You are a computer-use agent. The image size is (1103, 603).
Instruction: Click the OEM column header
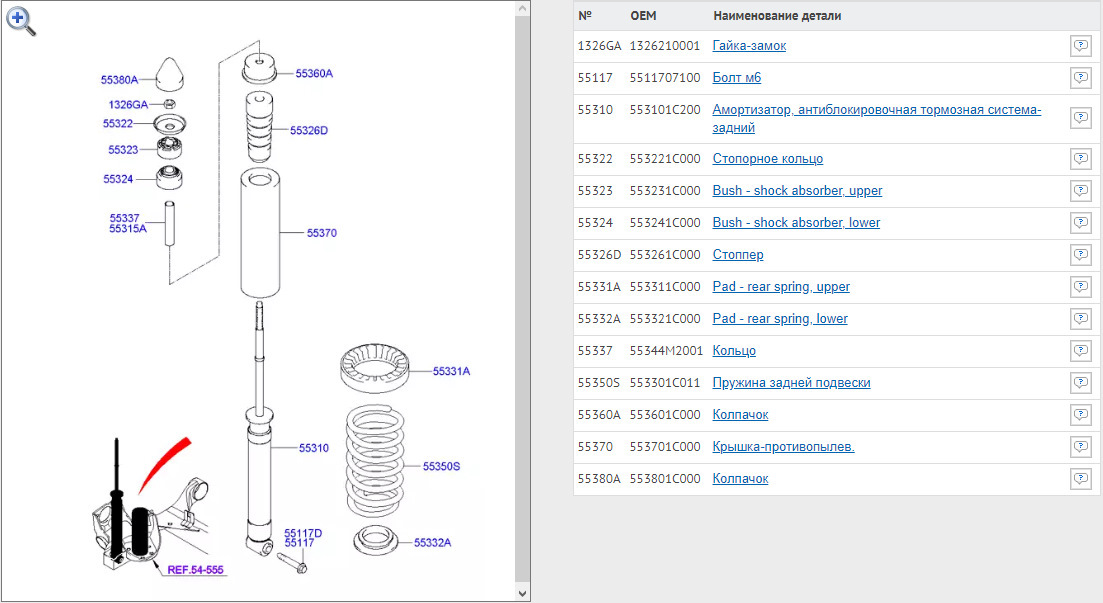pyautogui.click(x=643, y=15)
